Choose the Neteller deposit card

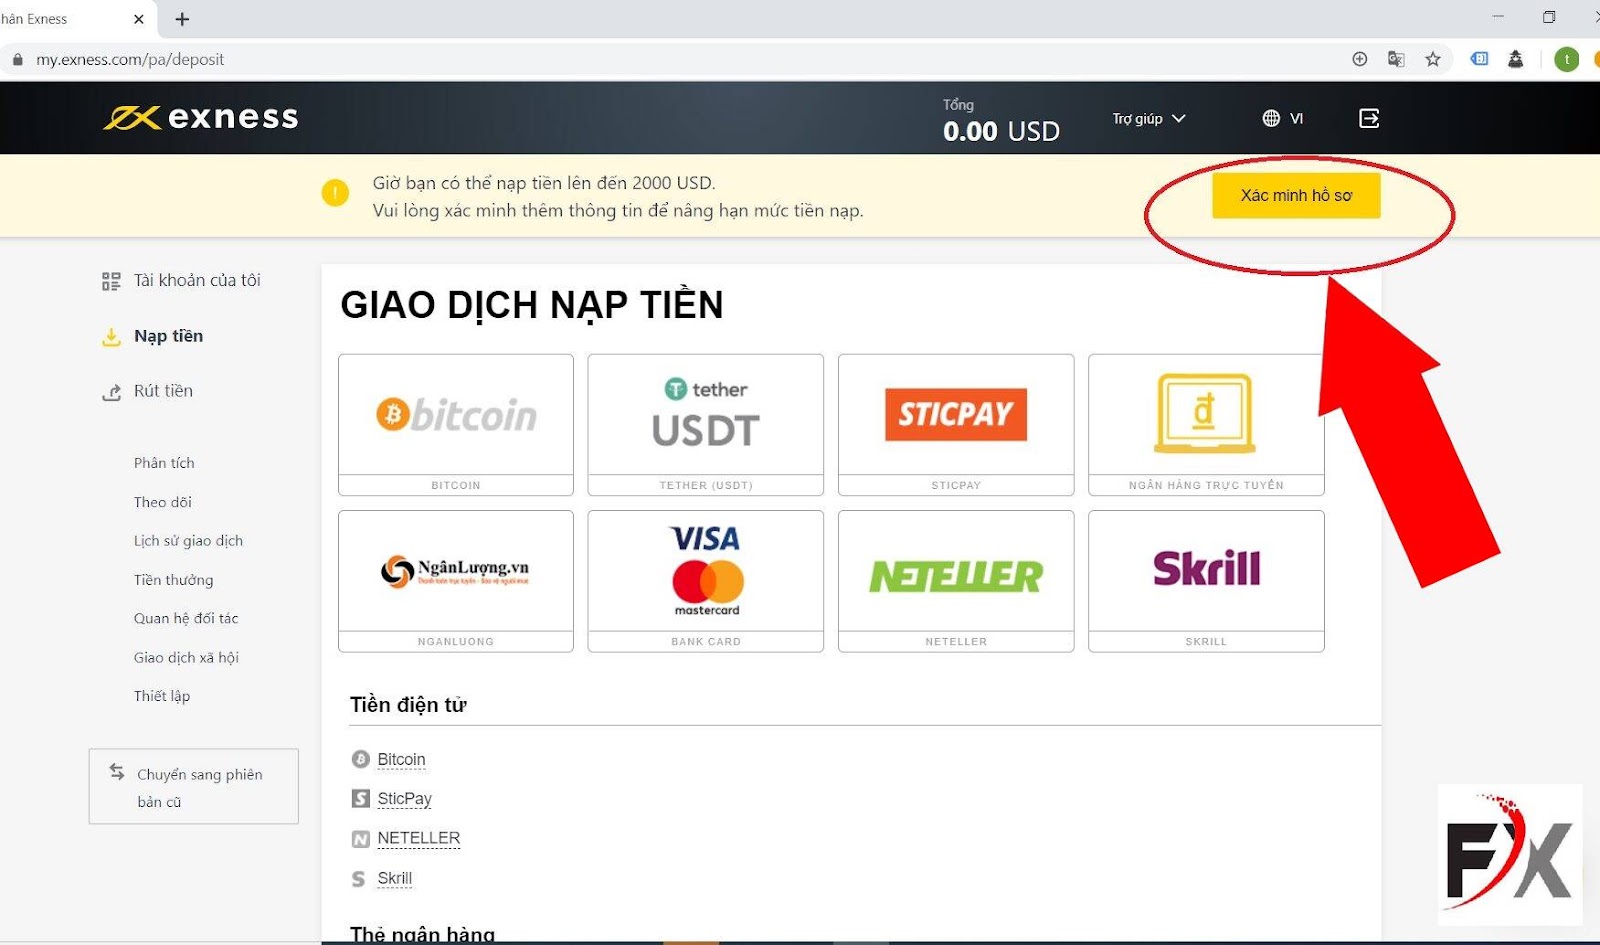click(956, 581)
